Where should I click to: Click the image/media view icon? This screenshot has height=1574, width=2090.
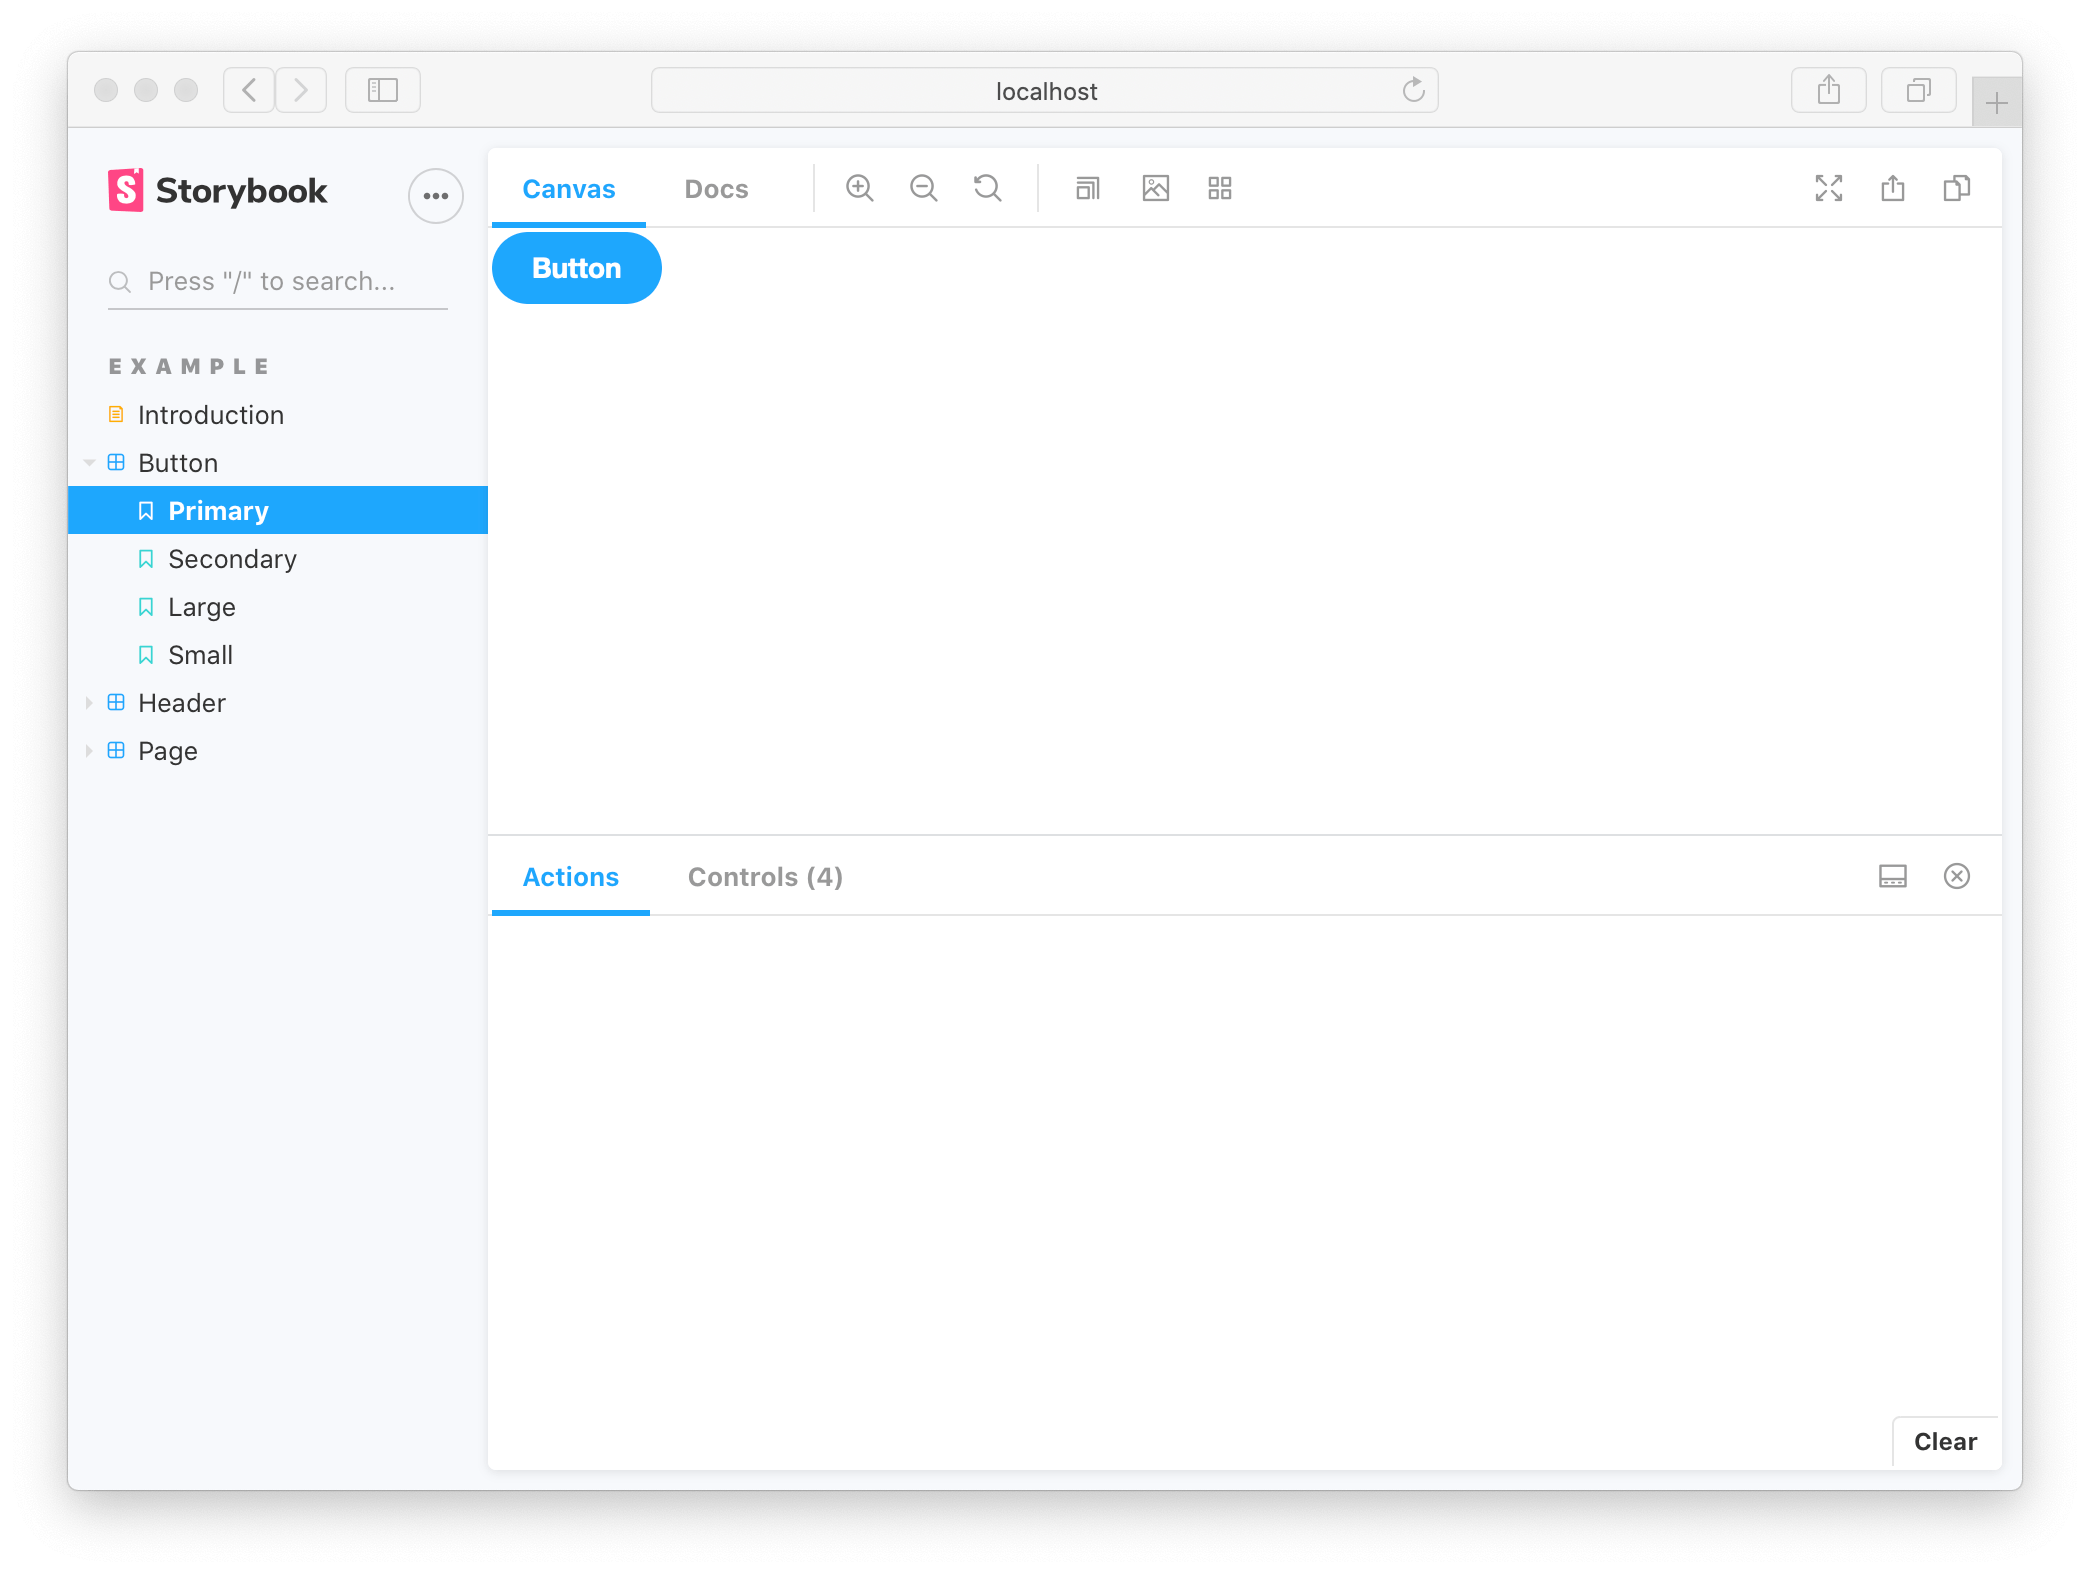click(1154, 187)
